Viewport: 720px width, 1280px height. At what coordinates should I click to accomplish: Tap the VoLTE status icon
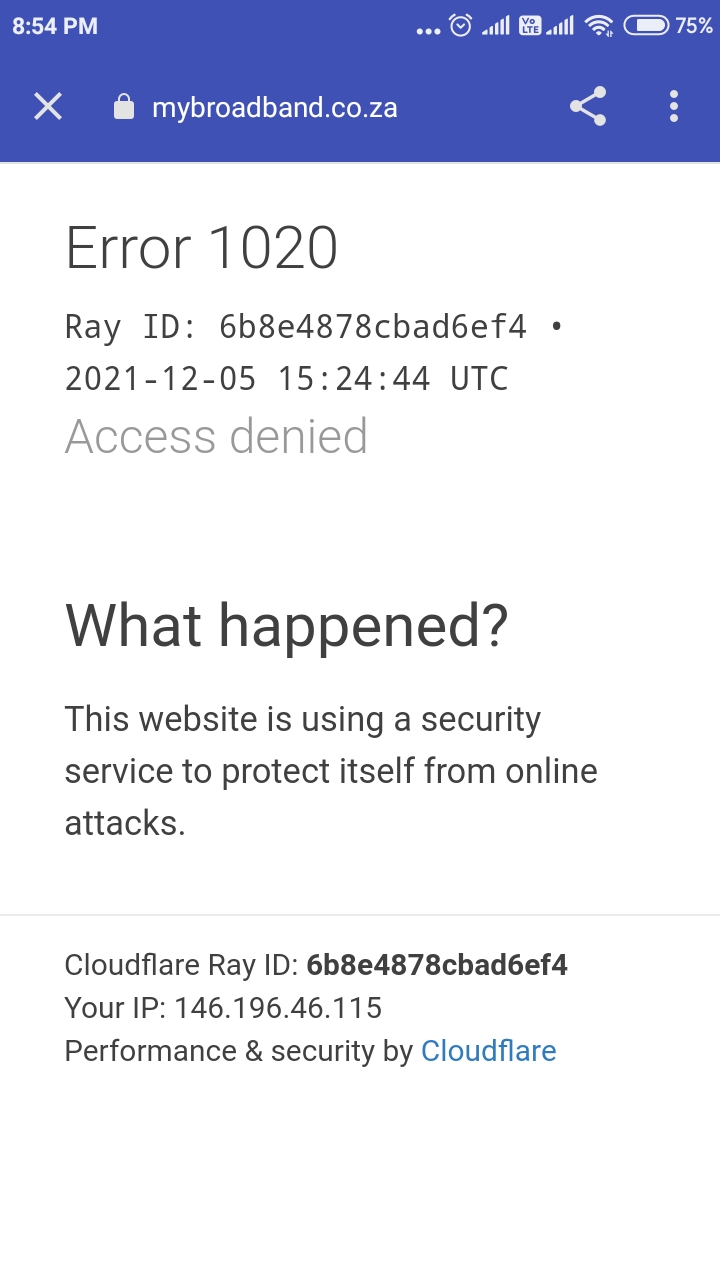[529, 27]
